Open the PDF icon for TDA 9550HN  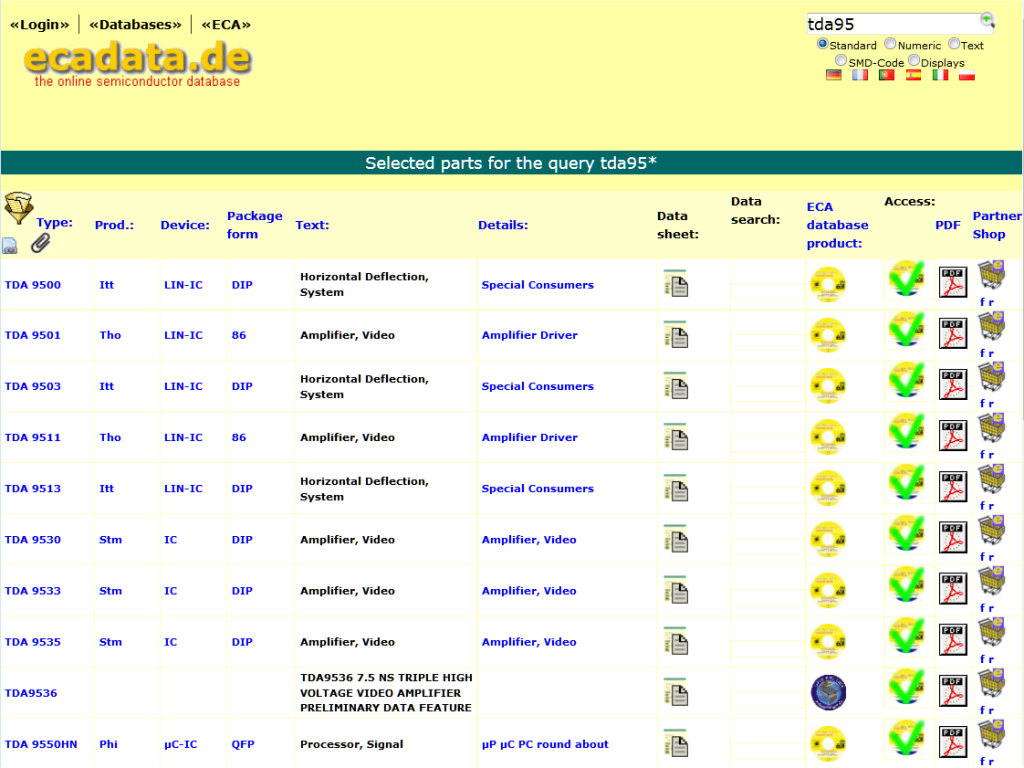[953, 743]
